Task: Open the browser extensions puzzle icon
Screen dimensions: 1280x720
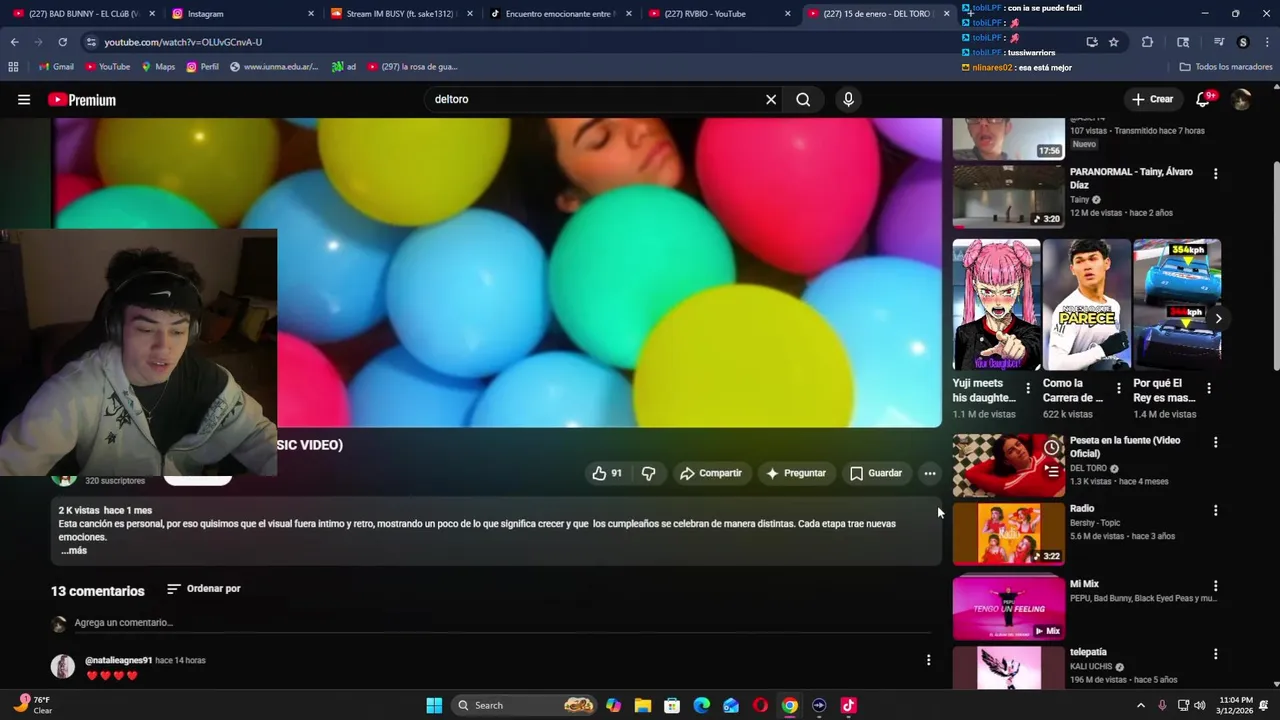Action: click(x=1147, y=42)
